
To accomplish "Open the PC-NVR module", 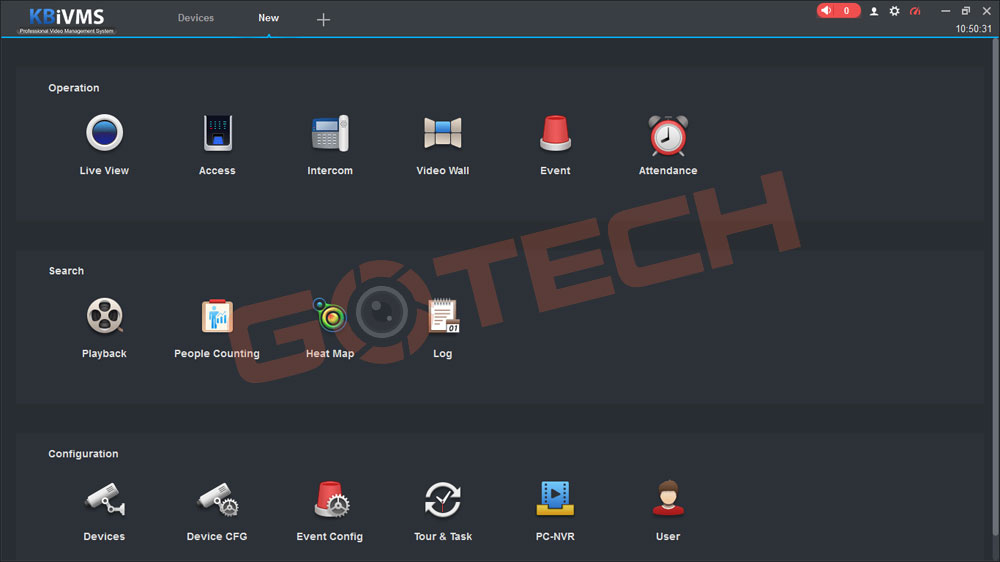I will coord(555,499).
